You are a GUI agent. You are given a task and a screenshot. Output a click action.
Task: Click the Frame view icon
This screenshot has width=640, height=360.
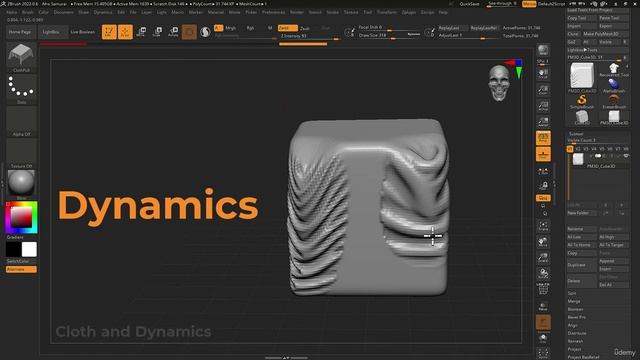(543, 226)
